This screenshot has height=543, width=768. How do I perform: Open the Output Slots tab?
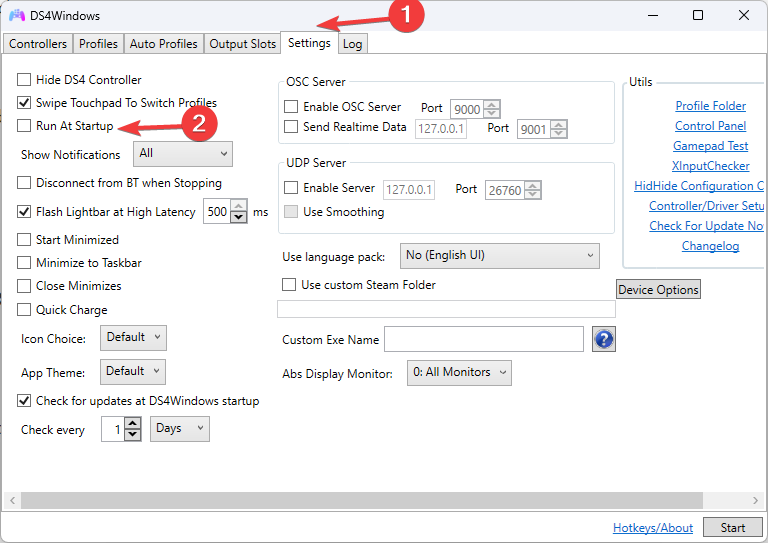coord(242,44)
